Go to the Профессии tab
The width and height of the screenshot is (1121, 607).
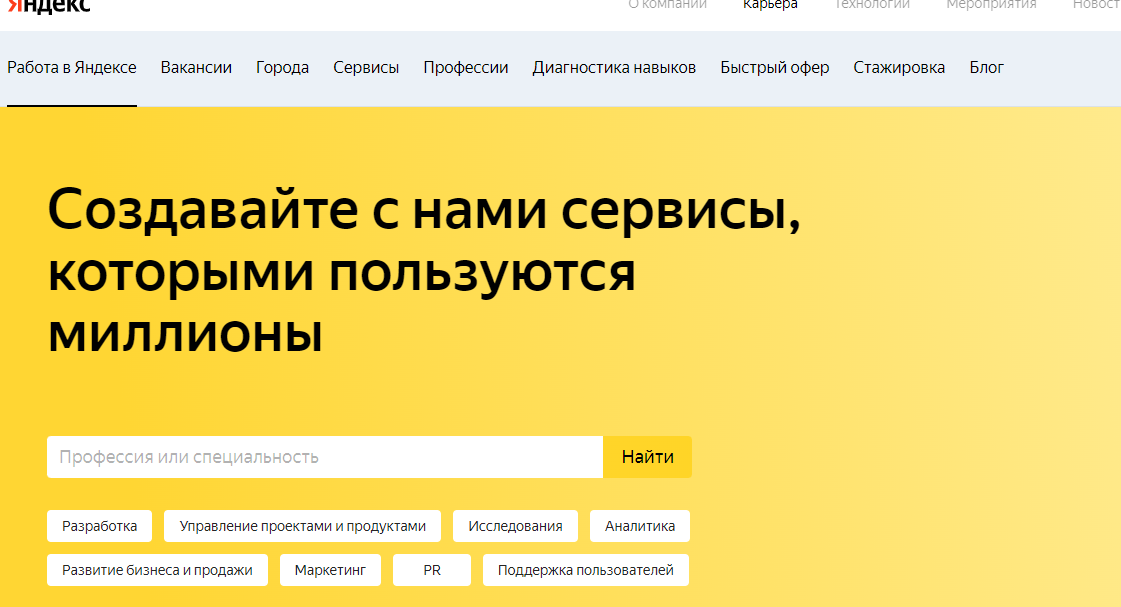(465, 68)
